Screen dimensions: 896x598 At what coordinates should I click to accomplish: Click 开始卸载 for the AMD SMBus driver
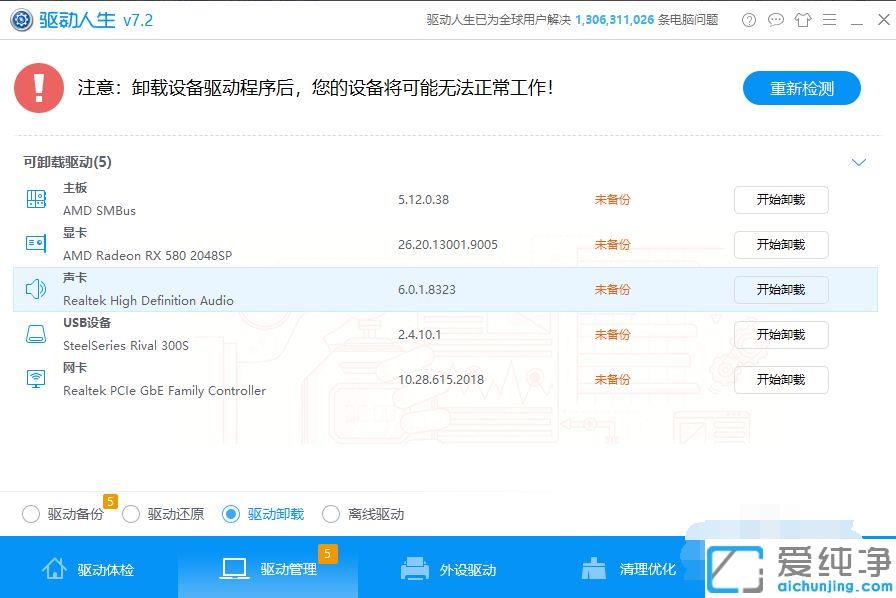click(781, 199)
